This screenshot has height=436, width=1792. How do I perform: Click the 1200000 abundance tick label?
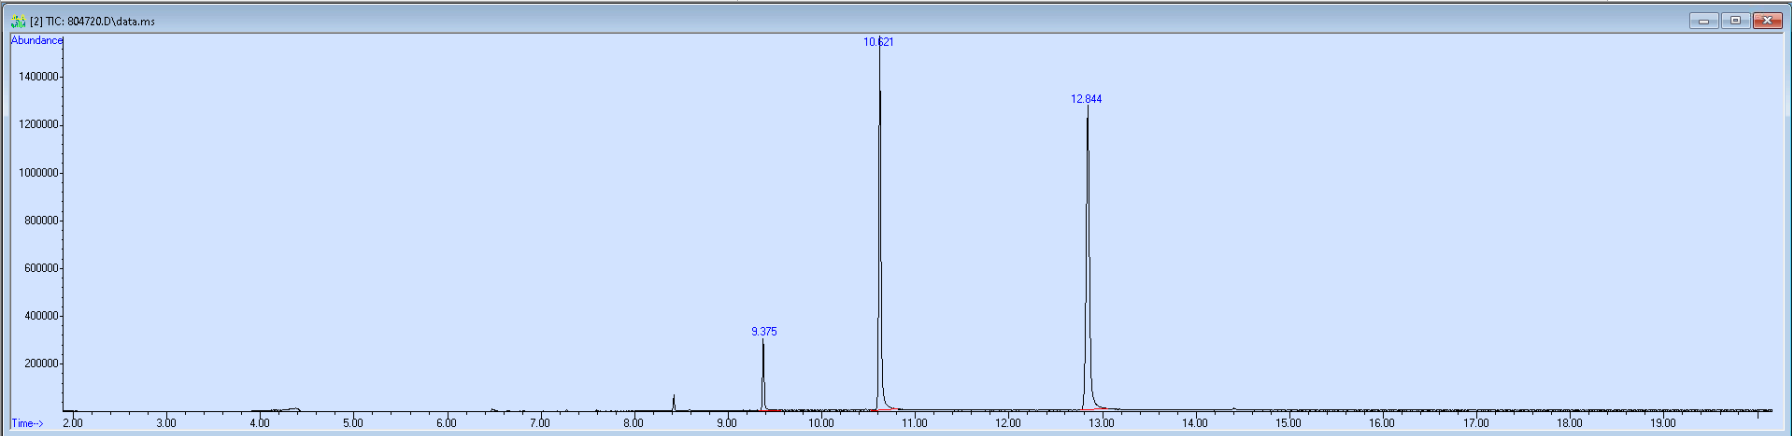[37, 125]
